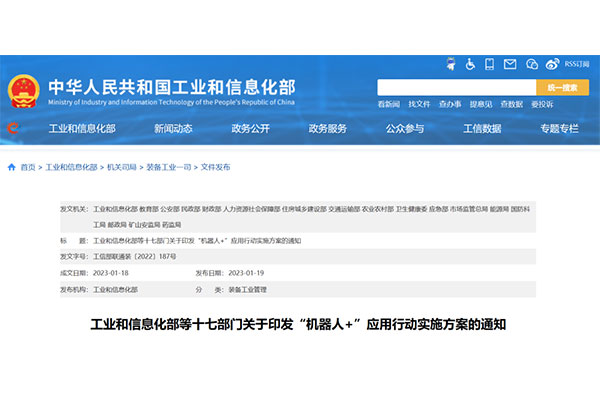Click the 统一搜索 search button

(562, 87)
